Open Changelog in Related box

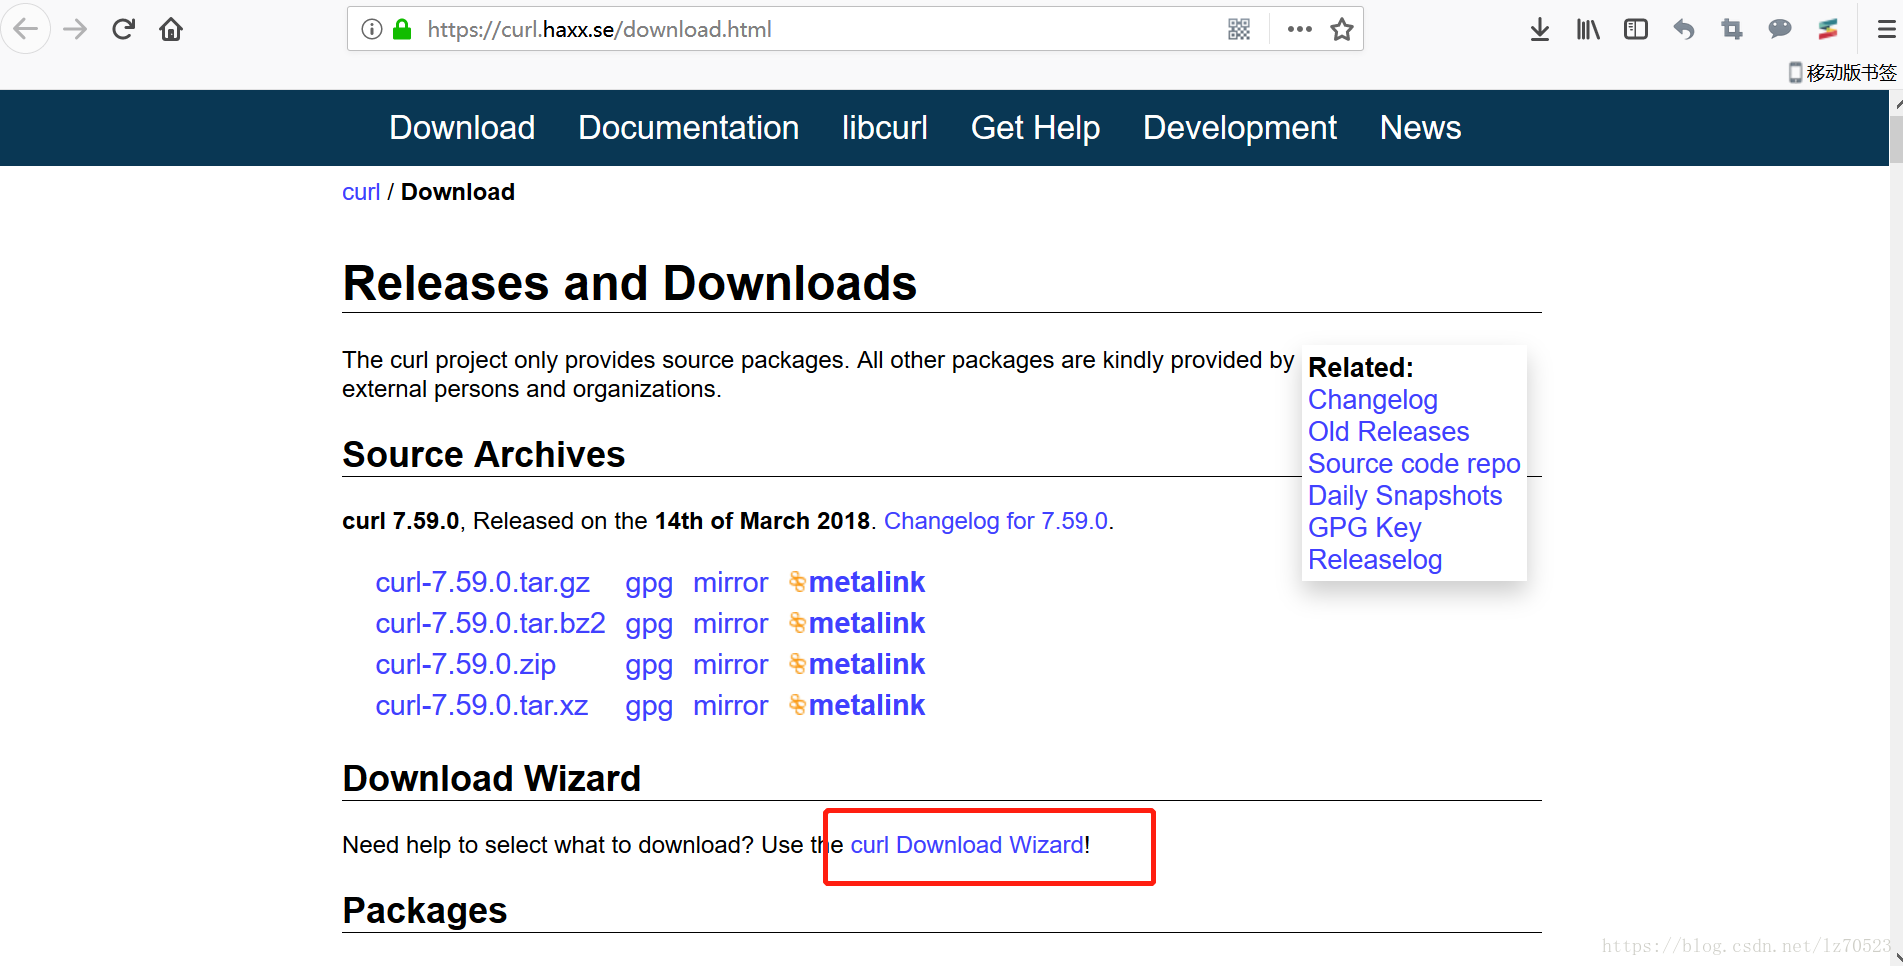[1373, 400]
